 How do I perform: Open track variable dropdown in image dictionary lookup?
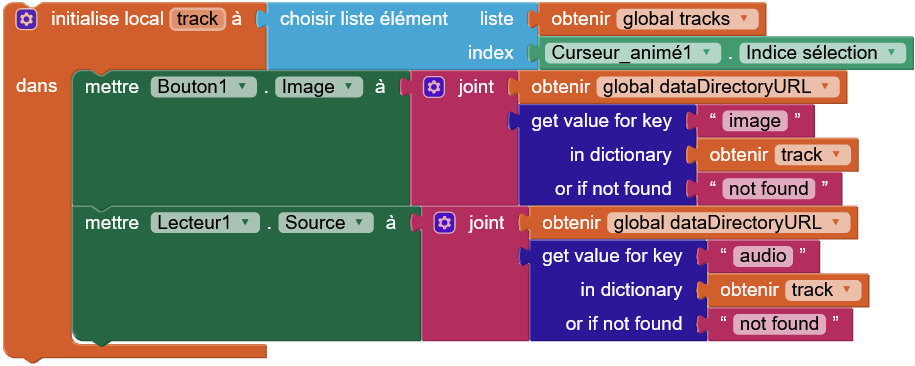(812, 155)
